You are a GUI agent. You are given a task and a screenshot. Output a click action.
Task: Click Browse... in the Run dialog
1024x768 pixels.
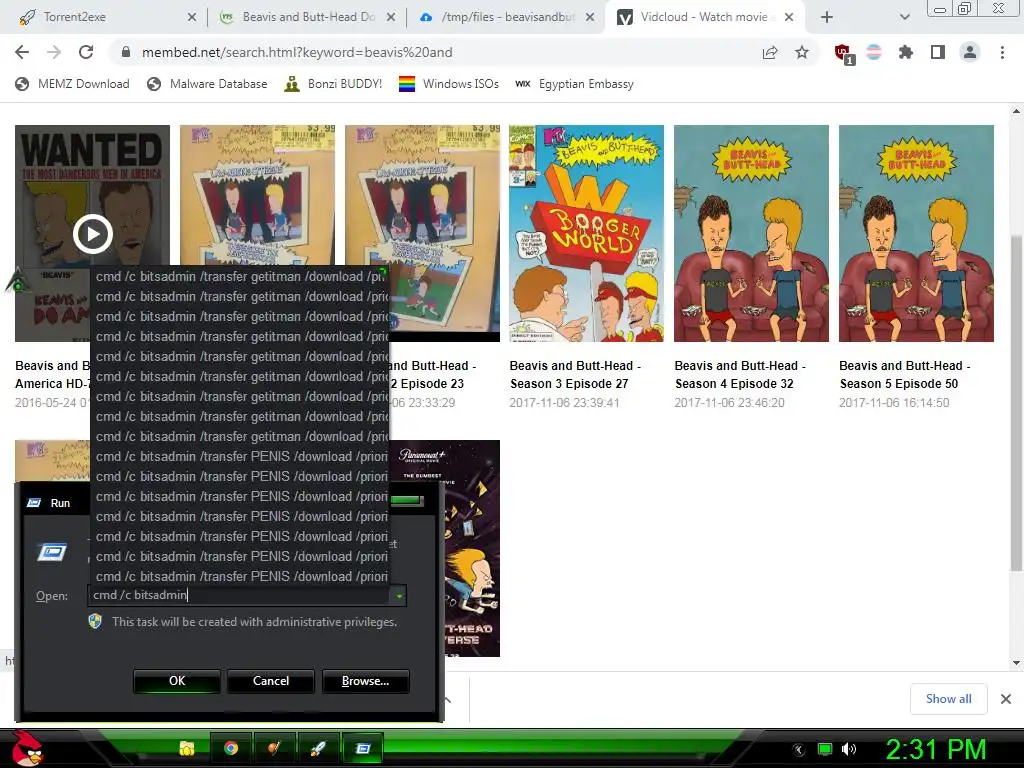[366, 681]
